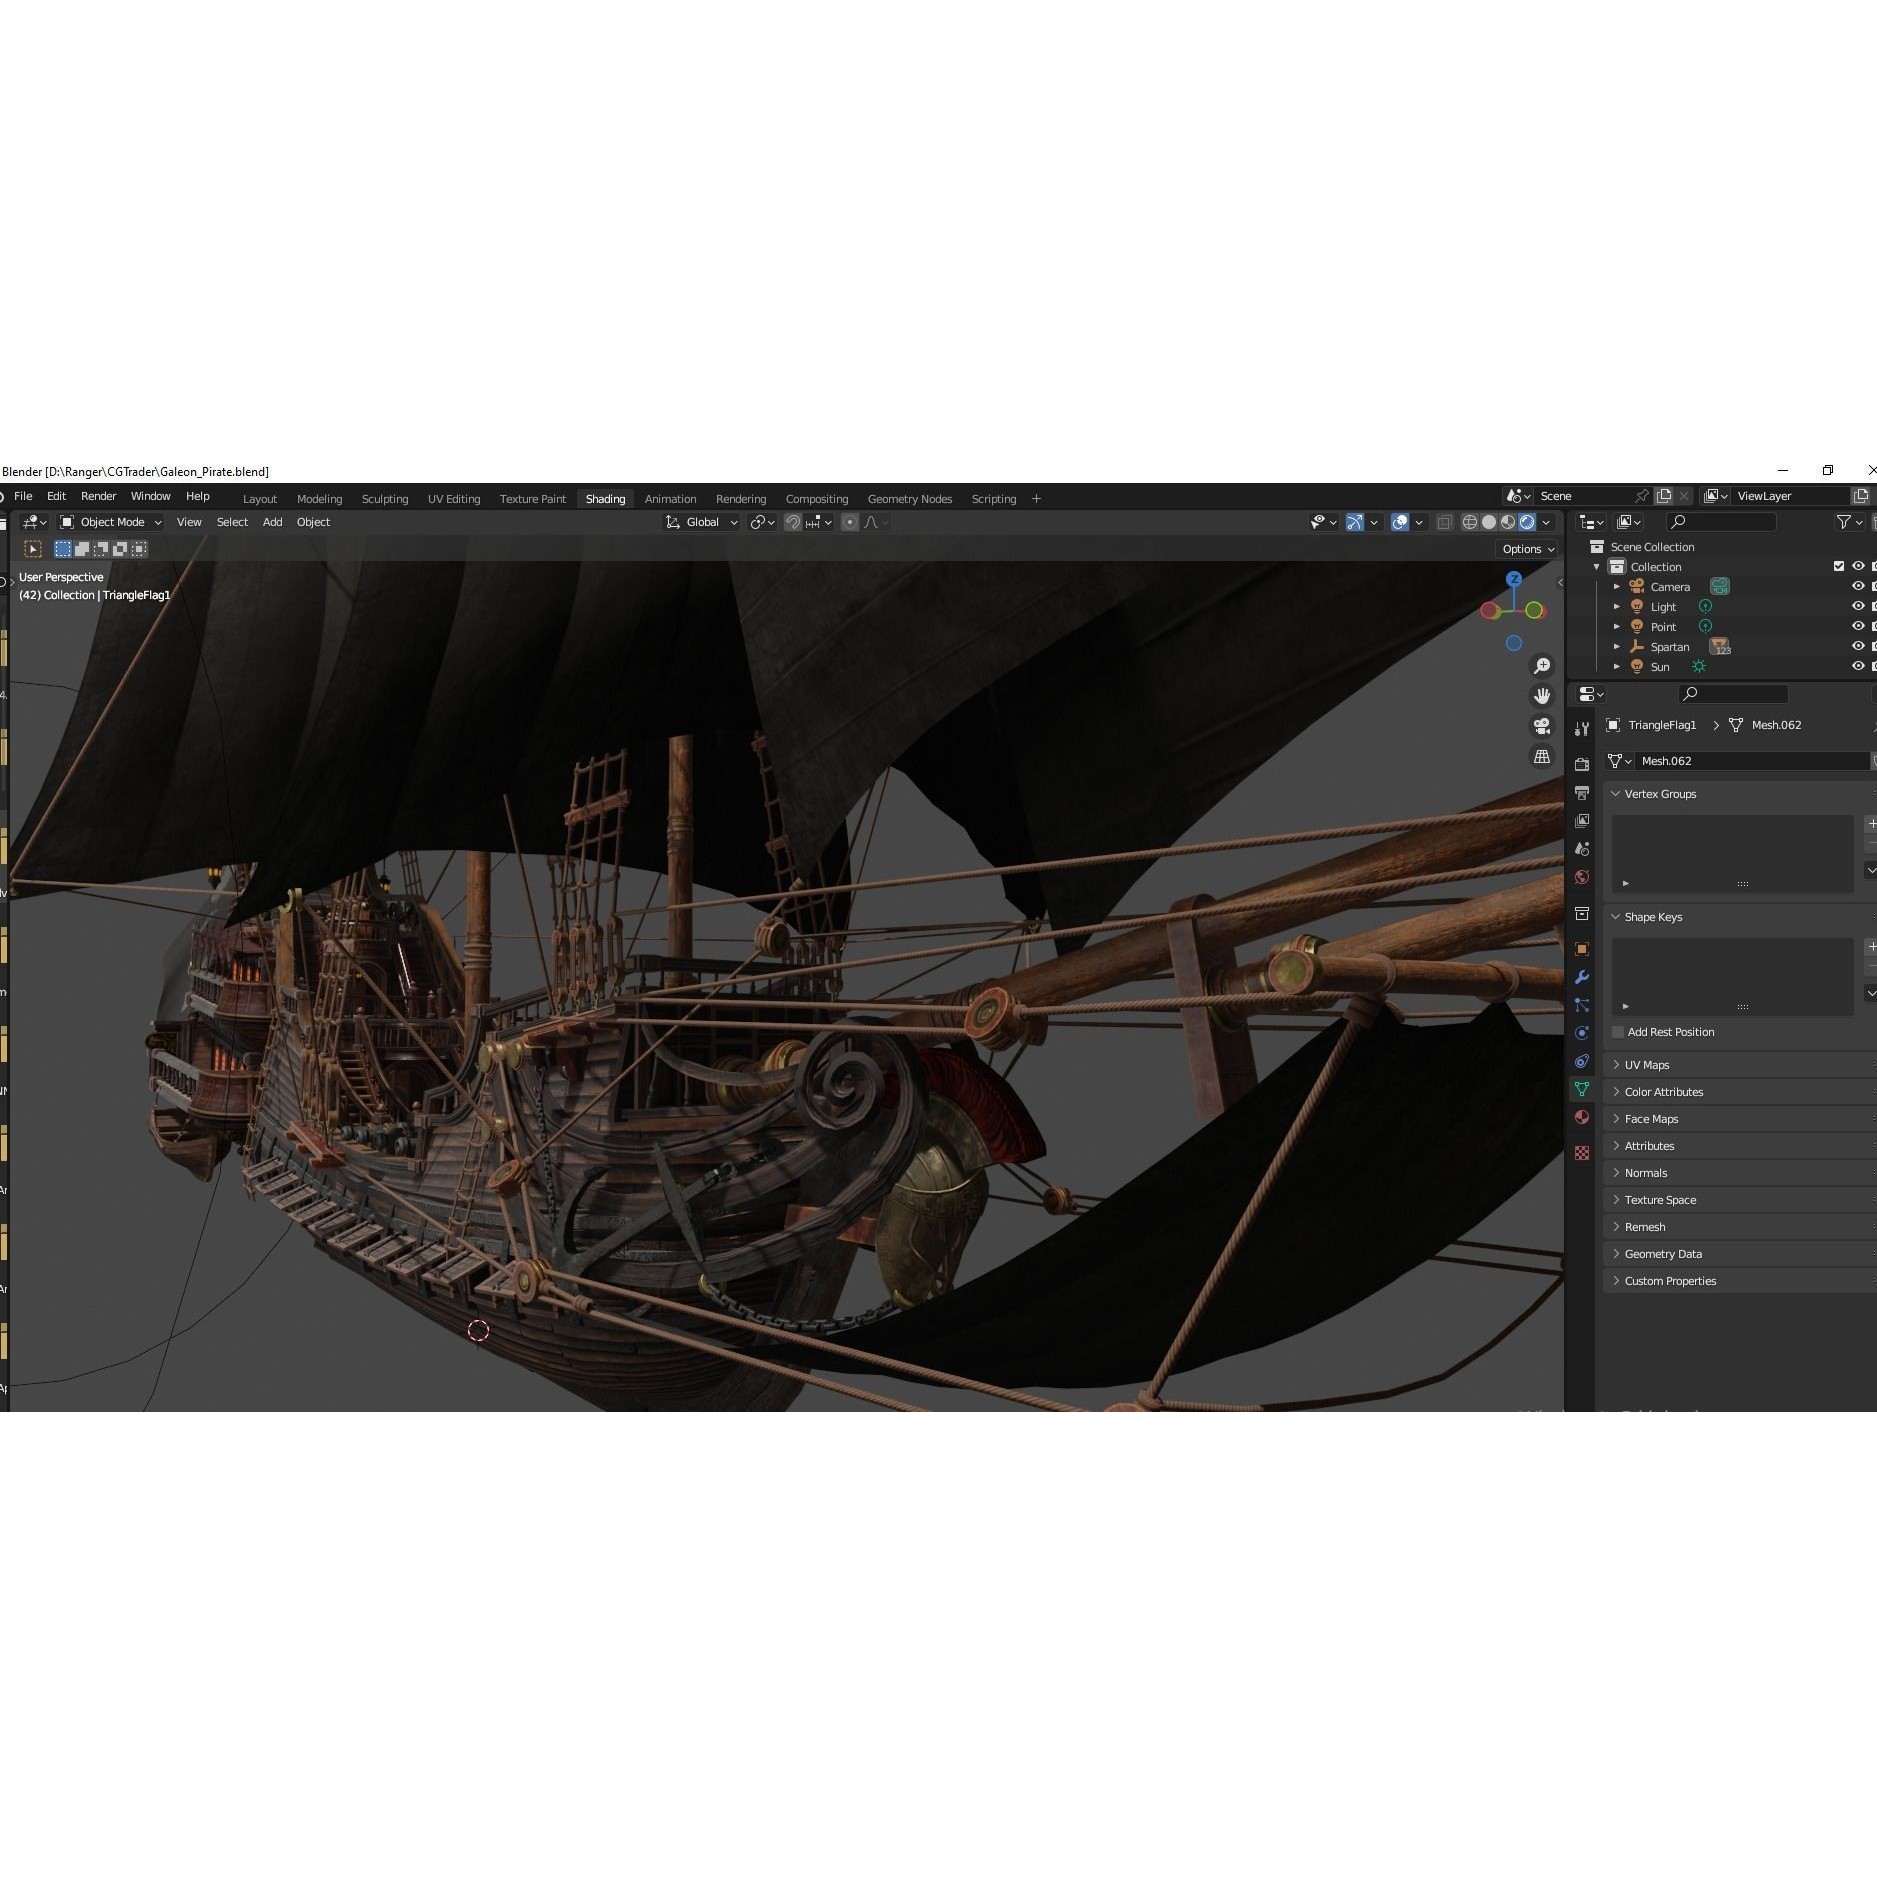Viewport: 1877px width, 1877px height.
Task: Hide the Spartan object with eye icon
Action: point(1858,646)
